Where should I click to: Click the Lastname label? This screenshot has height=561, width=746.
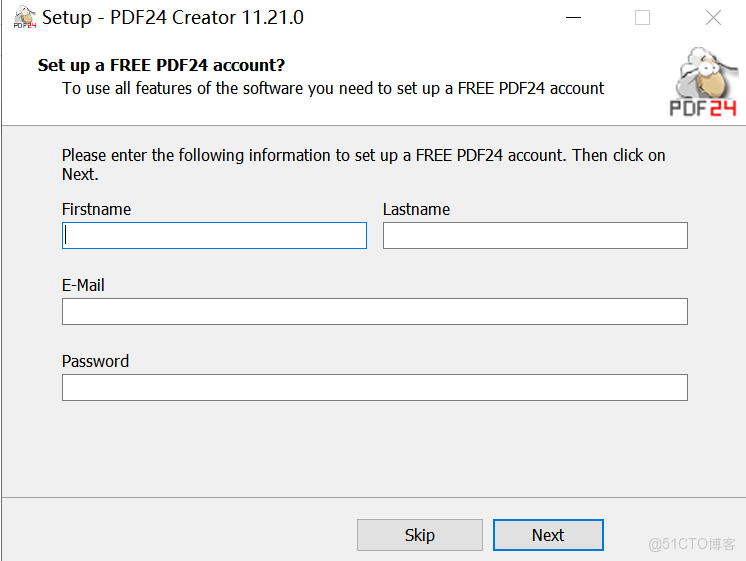click(416, 209)
